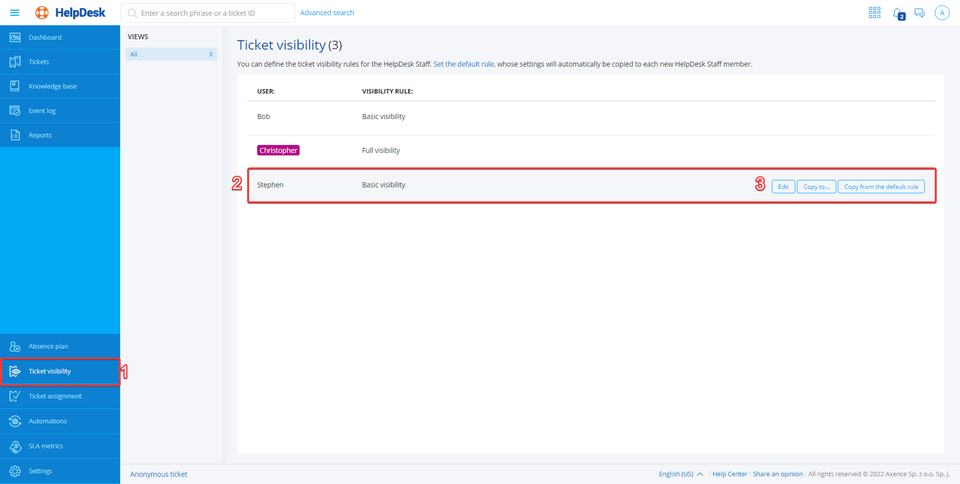Open Copy to... options for Stephen
The width and height of the screenshot is (960, 484).
pos(816,186)
